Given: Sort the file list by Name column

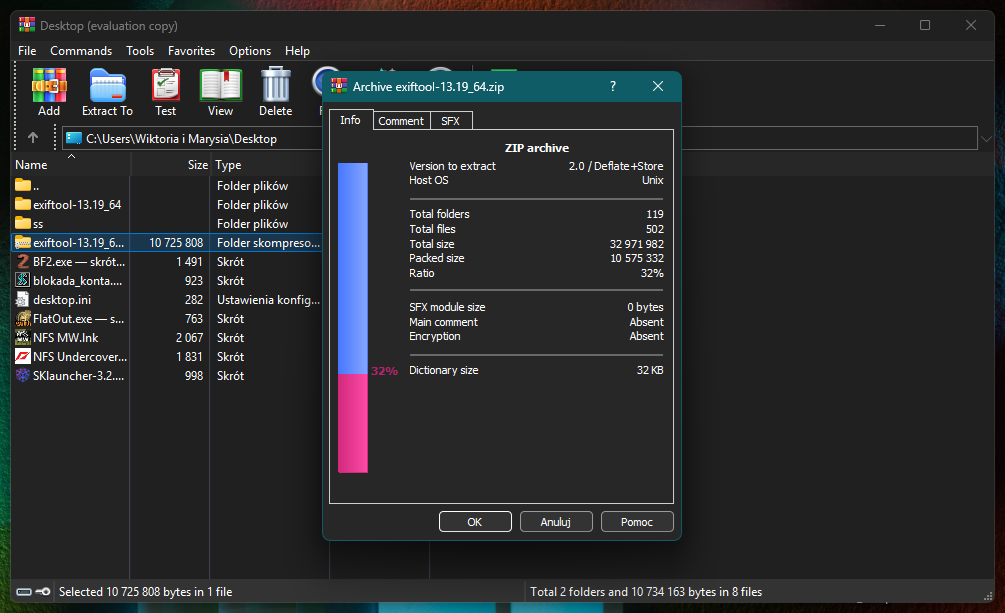Looking at the screenshot, I should click(x=32, y=165).
